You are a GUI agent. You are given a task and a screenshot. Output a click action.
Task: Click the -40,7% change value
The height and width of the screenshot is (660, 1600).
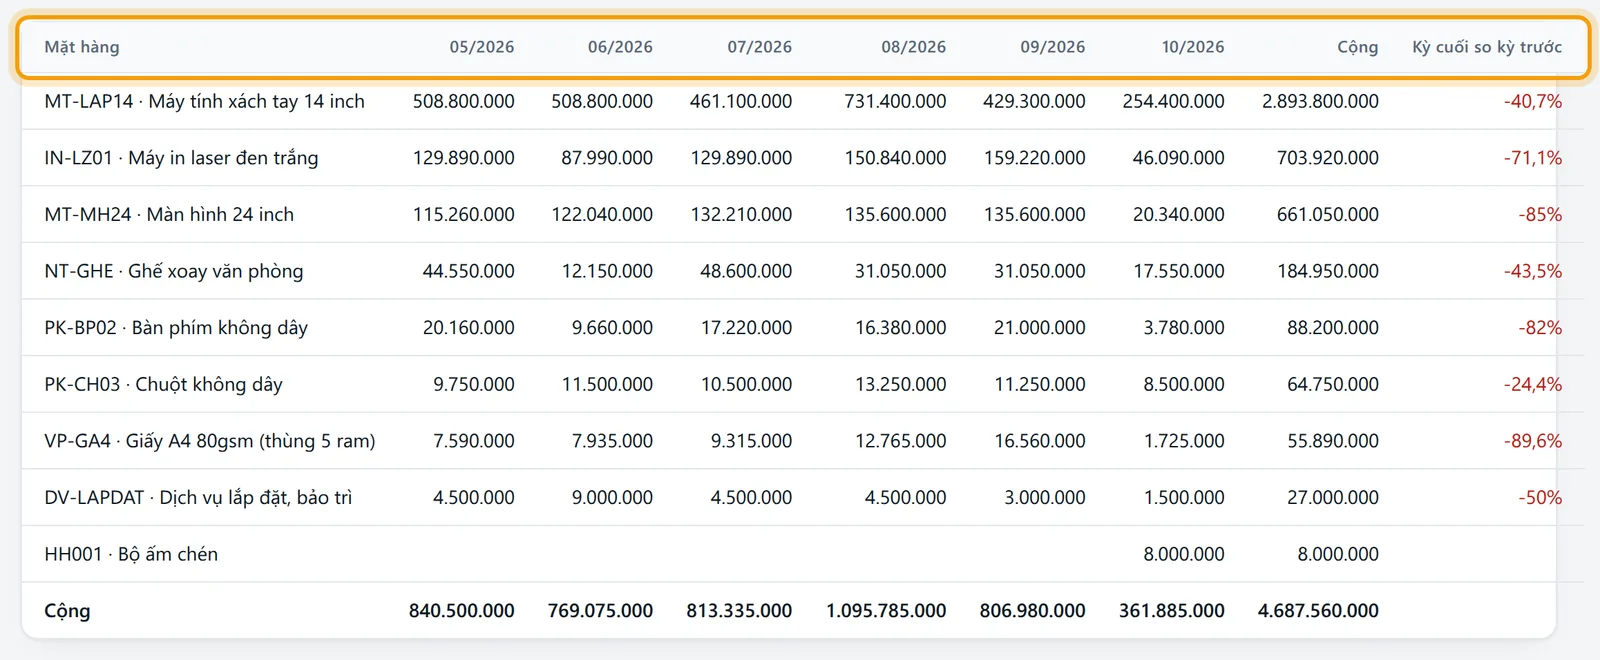click(x=1533, y=101)
